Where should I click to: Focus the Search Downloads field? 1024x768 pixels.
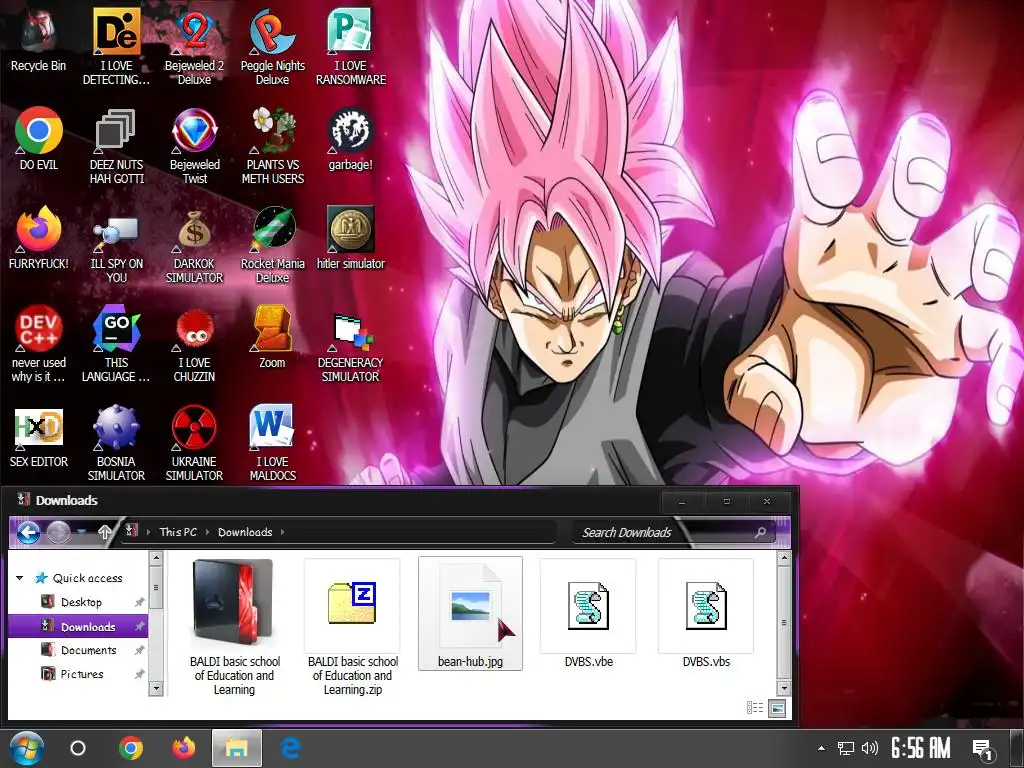click(x=663, y=532)
